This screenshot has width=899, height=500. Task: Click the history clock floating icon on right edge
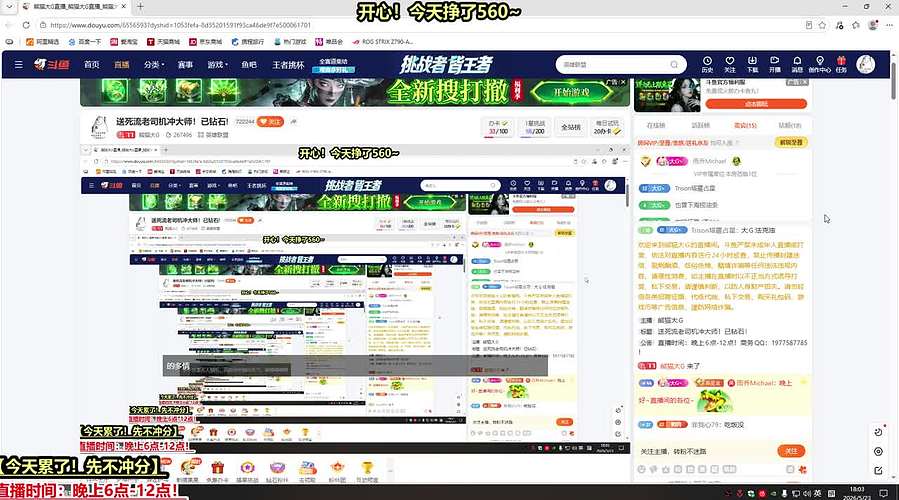(x=878, y=432)
